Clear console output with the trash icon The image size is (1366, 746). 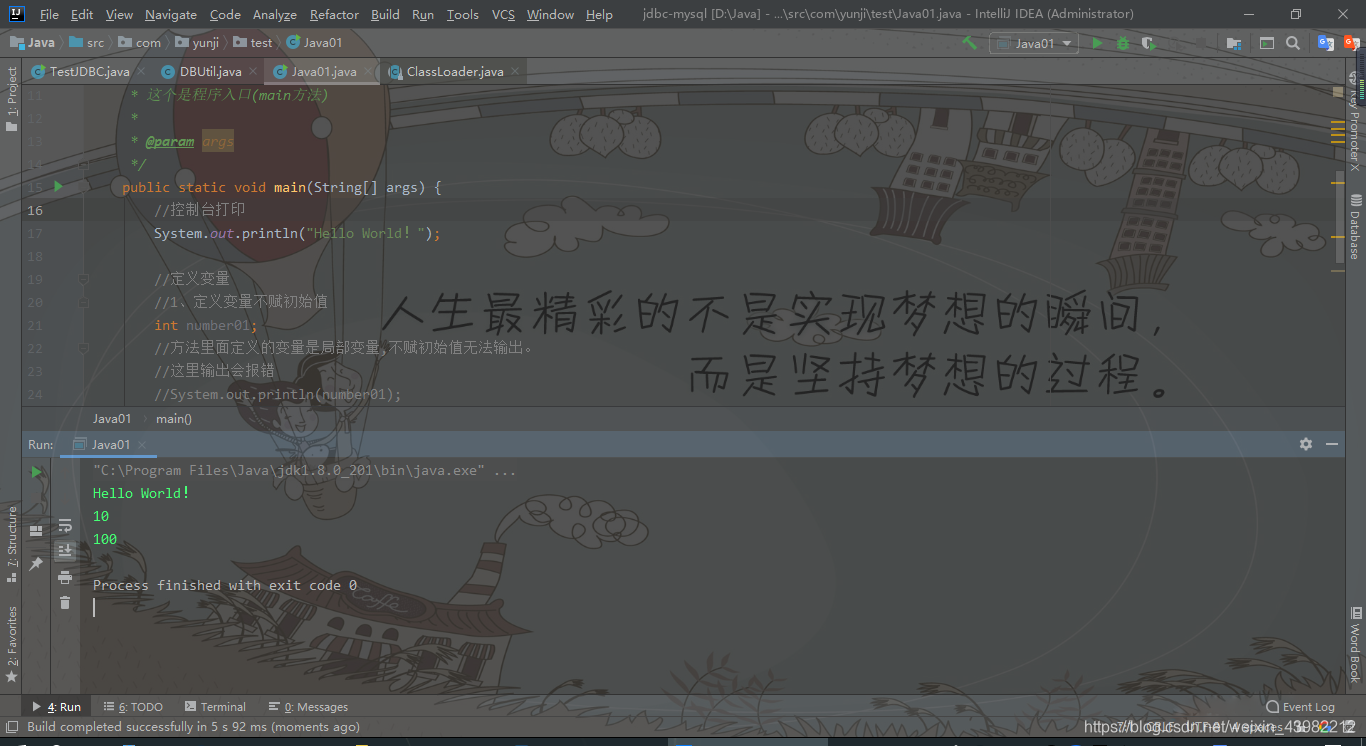pos(65,602)
